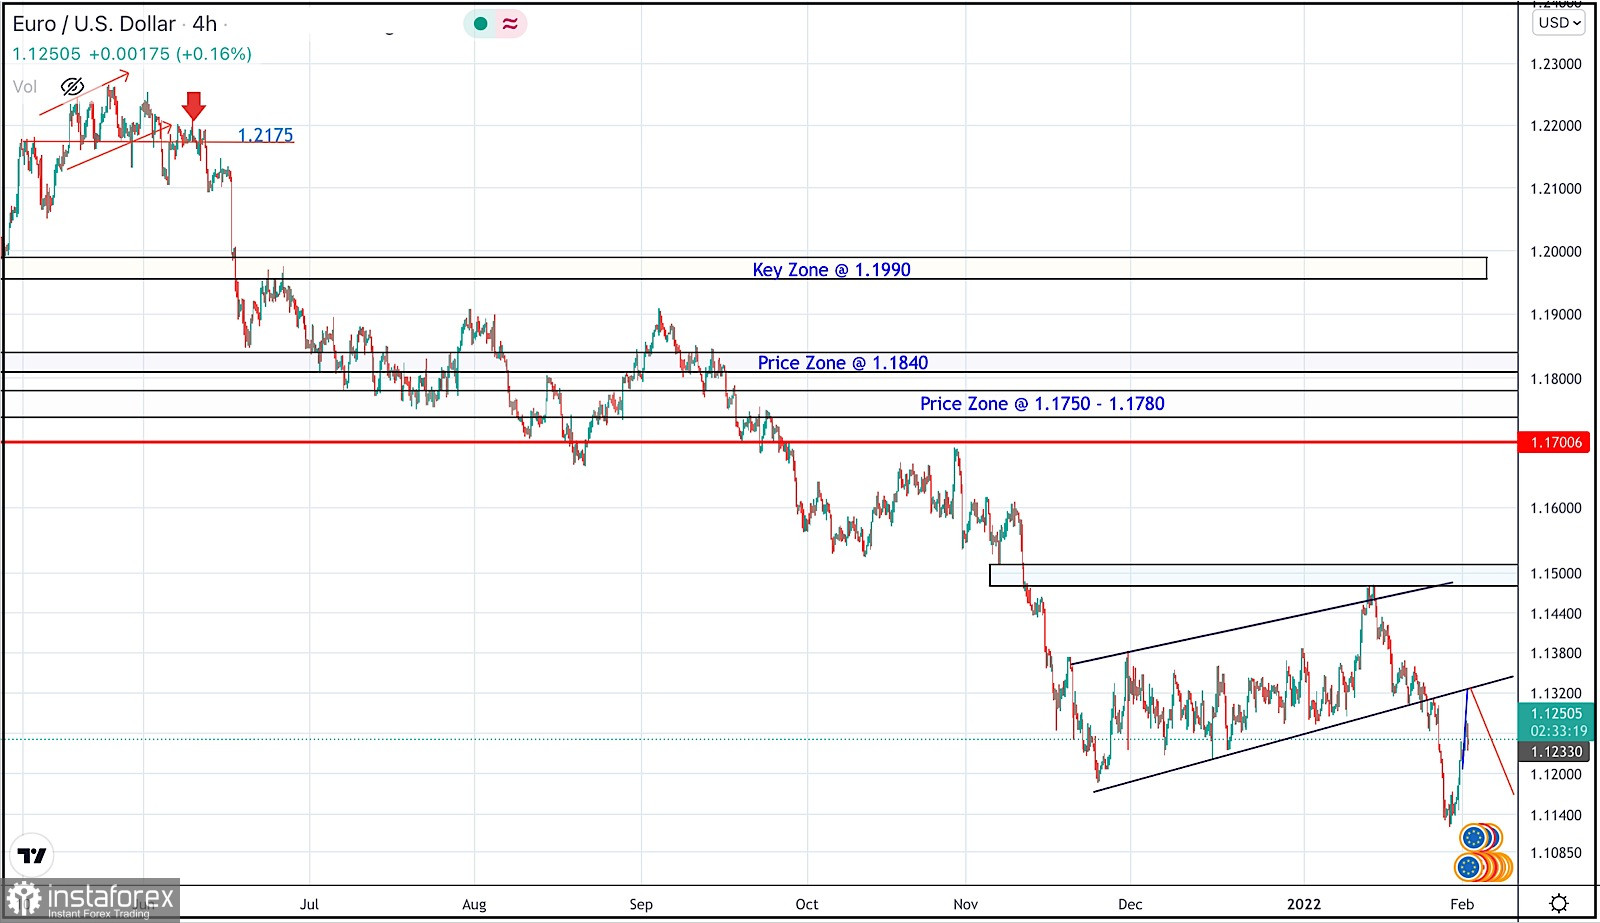Viewport: 1600px width, 923px height.
Task: Click the Oct label on time axis
Action: (x=806, y=904)
